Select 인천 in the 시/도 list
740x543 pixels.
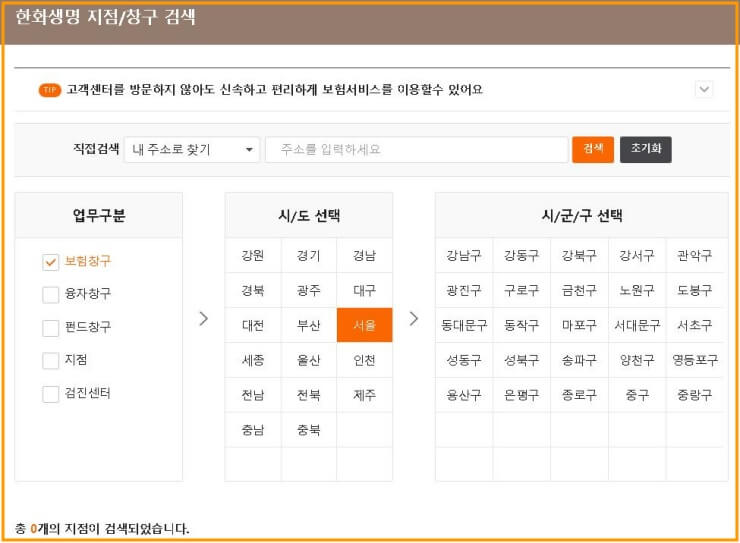click(x=364, y=360)
